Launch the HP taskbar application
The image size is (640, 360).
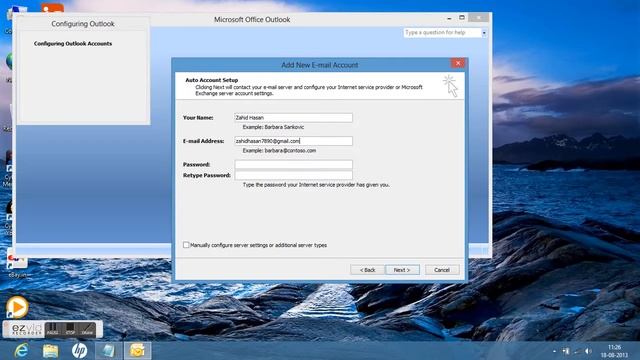(80, 351)
